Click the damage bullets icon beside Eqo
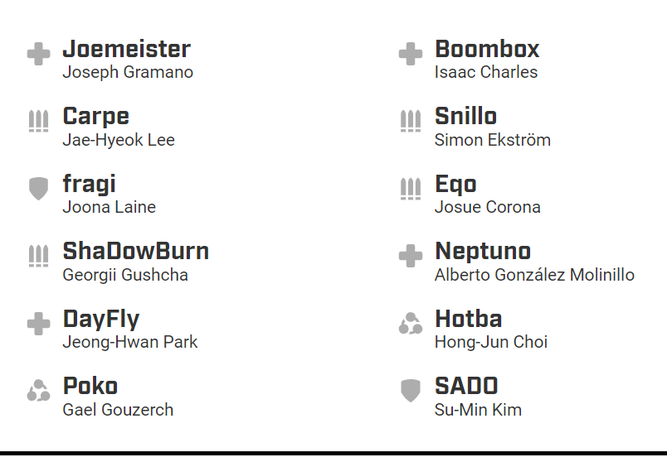667x457 pixels. pyautogui.click(x=410, y=189)
